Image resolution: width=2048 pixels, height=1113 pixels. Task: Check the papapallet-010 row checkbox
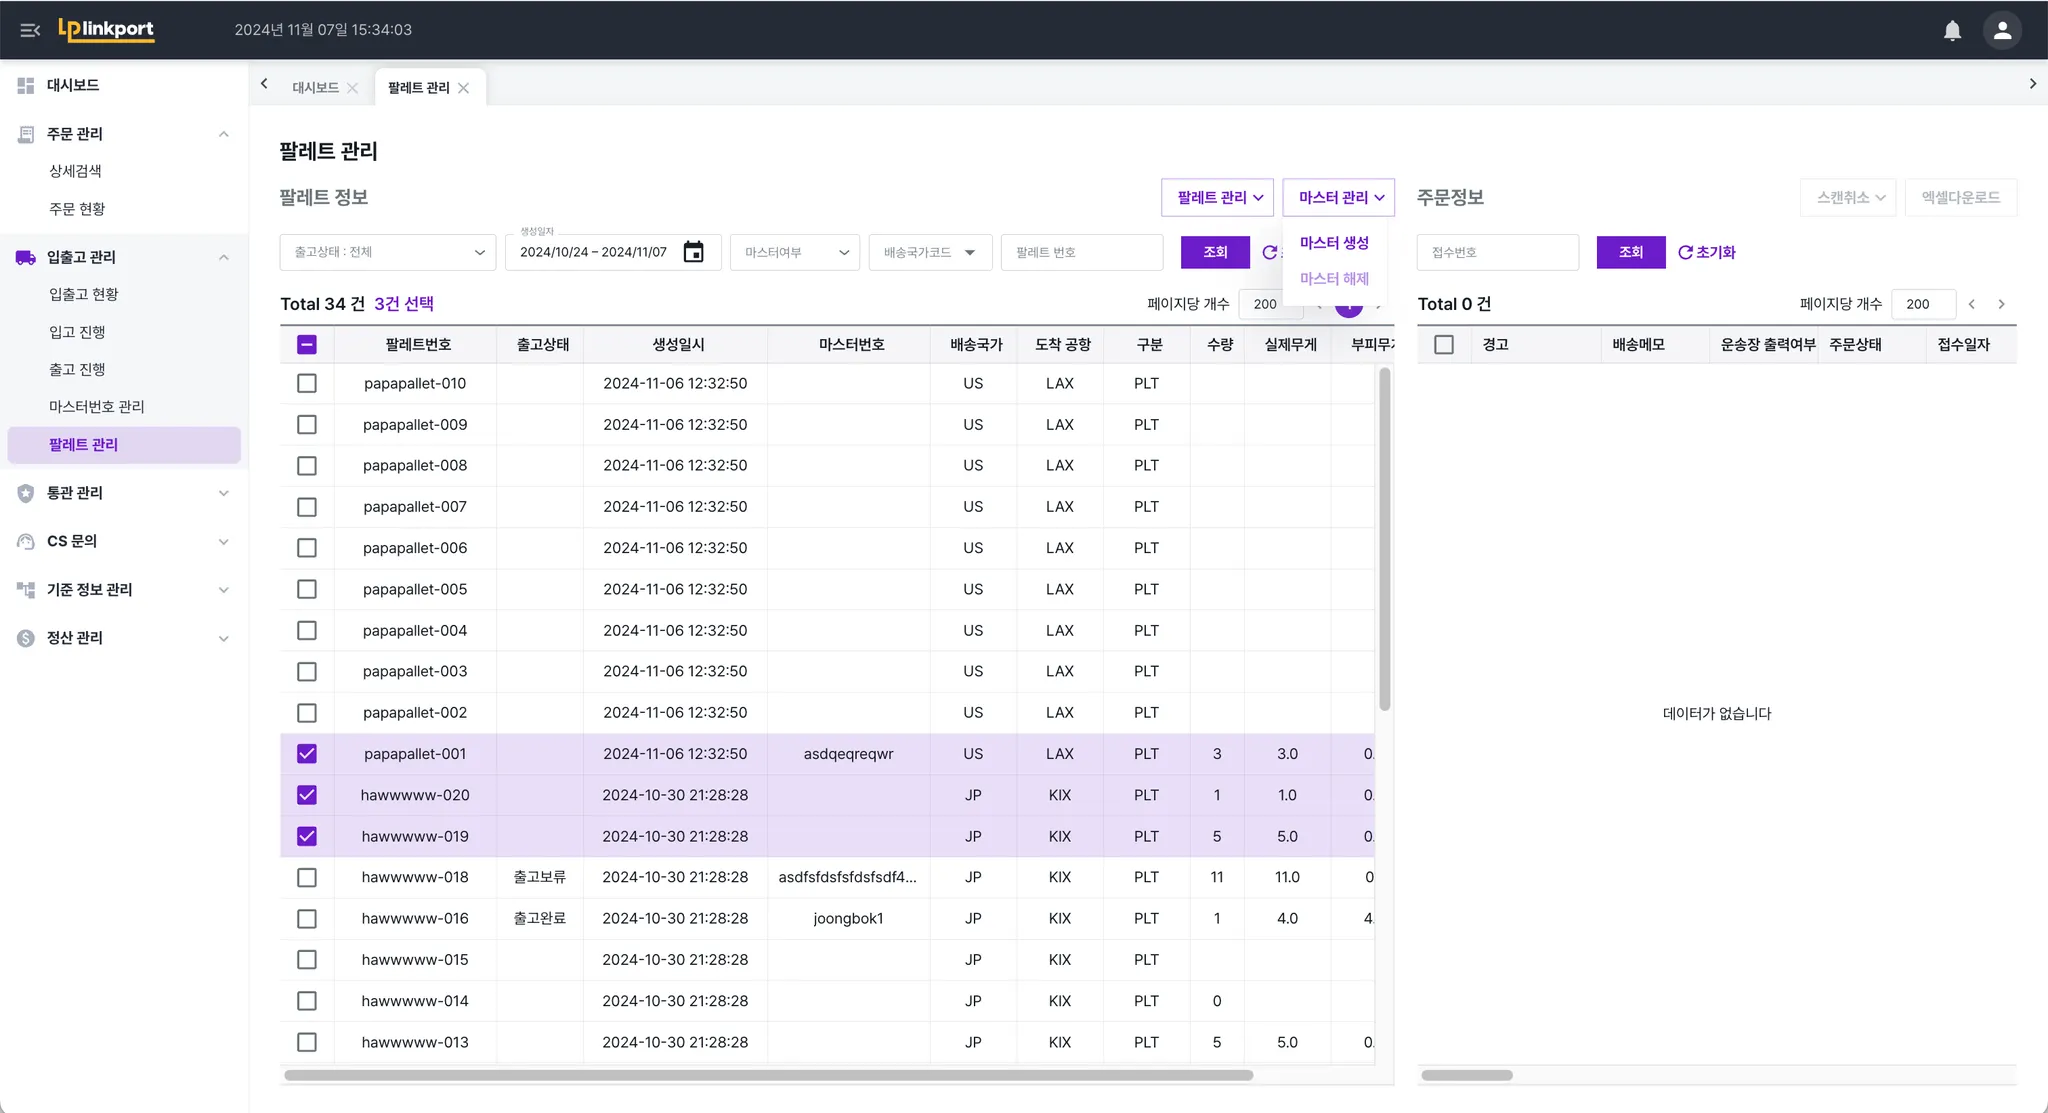coord(307,383)
